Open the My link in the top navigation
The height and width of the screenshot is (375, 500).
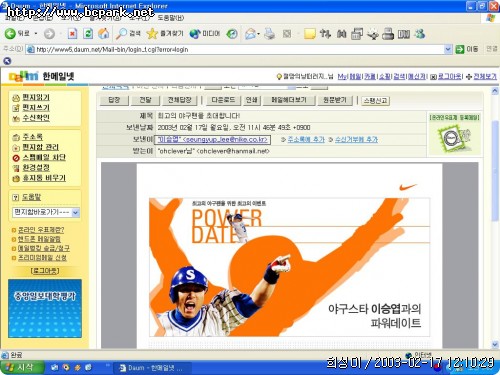(342, 77)
